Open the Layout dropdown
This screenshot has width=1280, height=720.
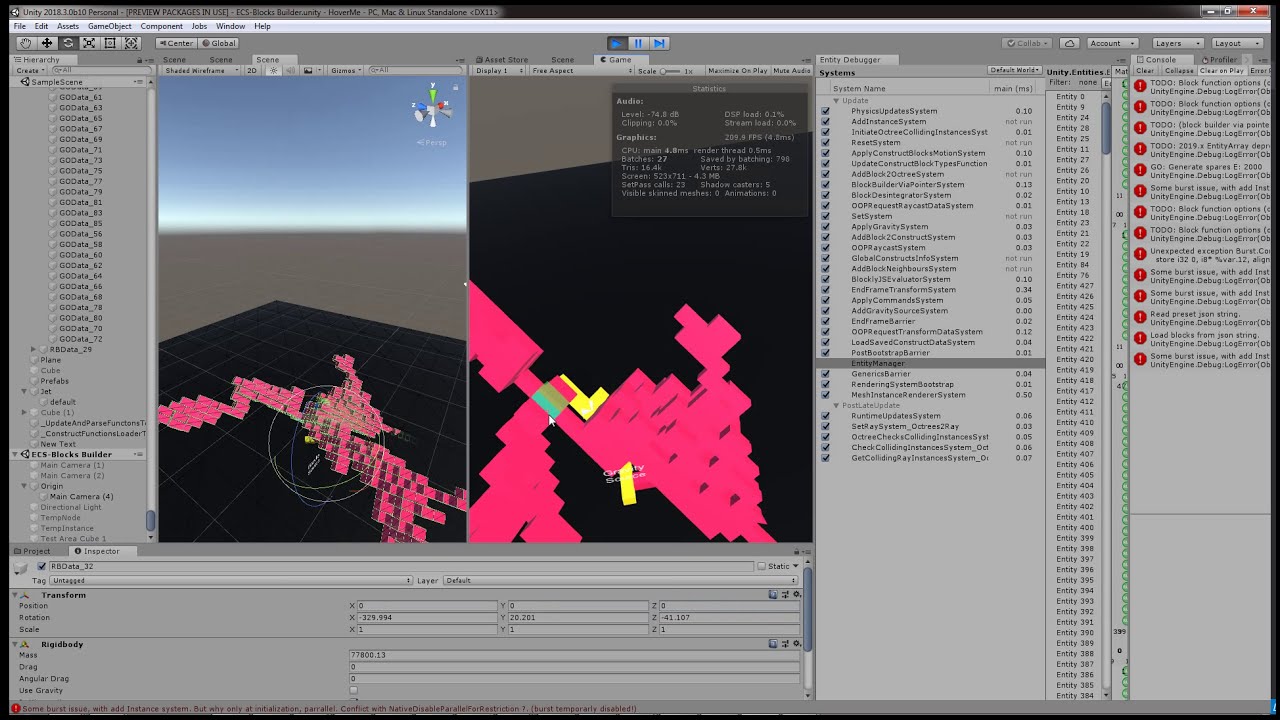tap(1238, 43)
